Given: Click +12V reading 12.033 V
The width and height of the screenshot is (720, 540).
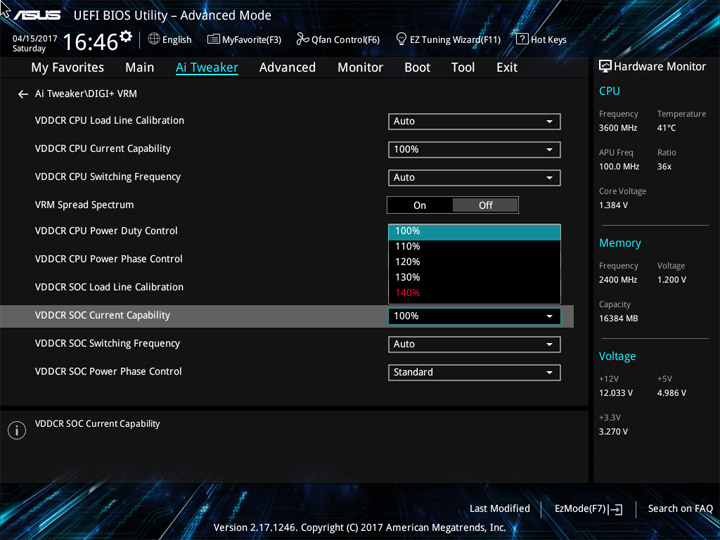Looking at the screenshot, I should coord(615,393).
